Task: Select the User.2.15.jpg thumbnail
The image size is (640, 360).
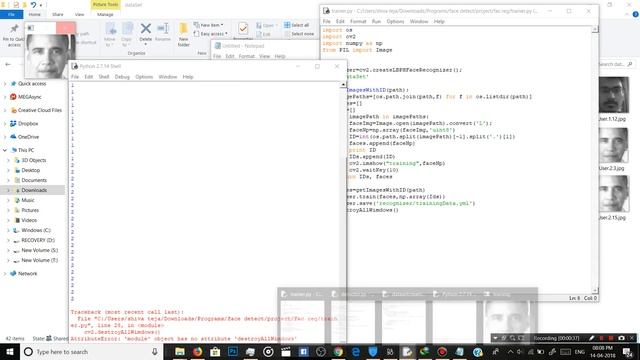Action: coord(613,194)
